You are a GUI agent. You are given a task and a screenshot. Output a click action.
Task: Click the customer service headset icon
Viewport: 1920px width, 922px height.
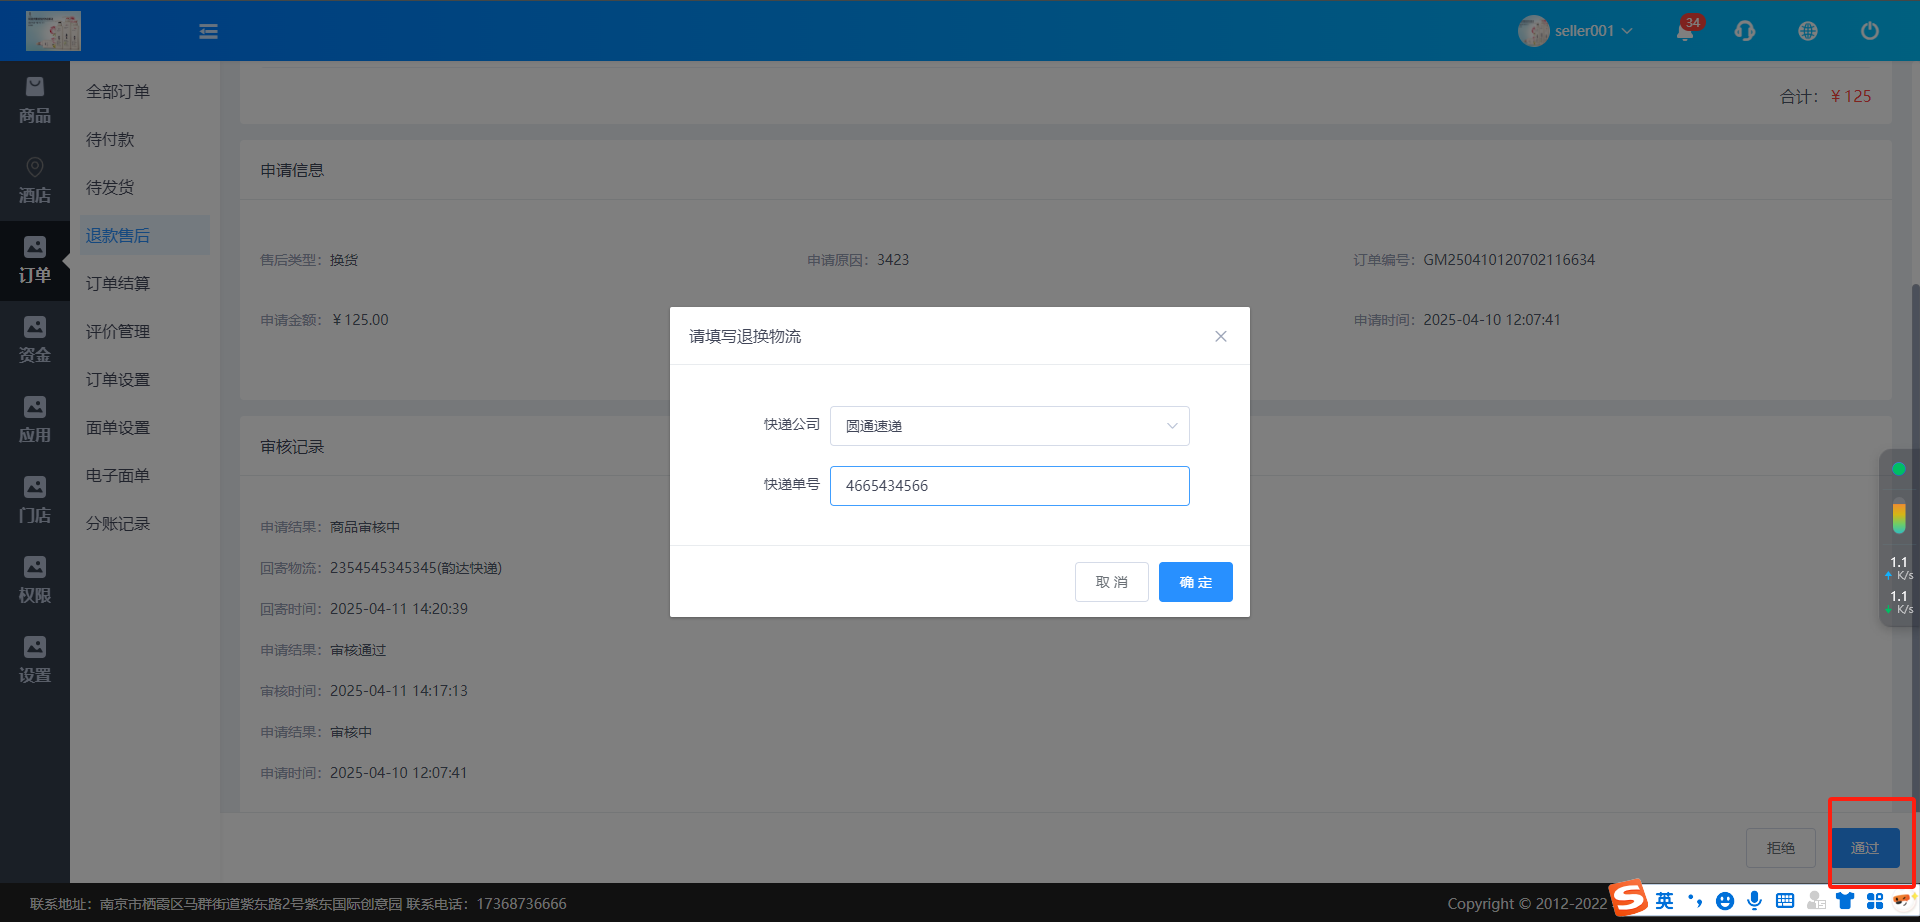pos(1745,31)
